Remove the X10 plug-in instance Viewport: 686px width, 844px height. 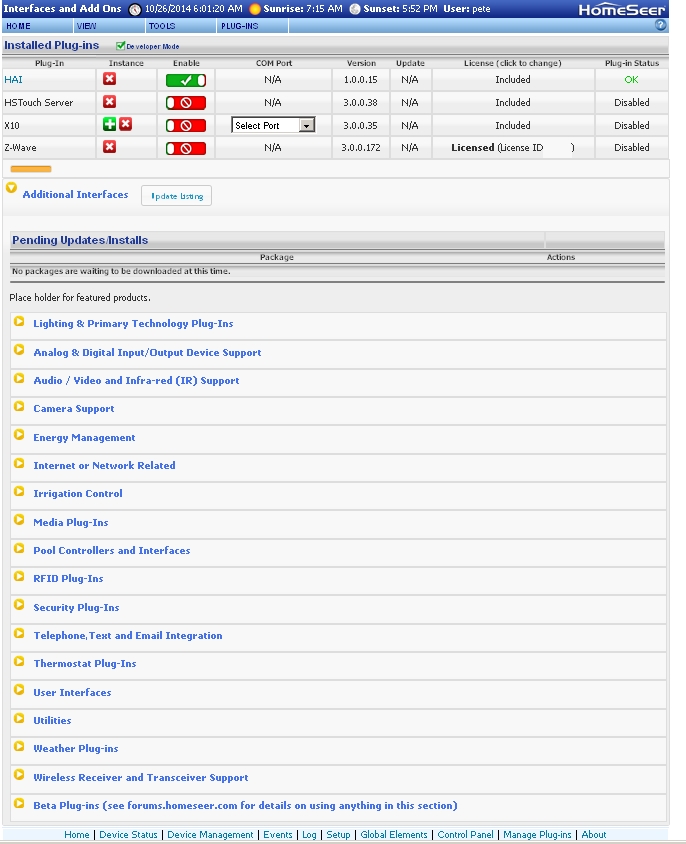(x=125, y=124)
